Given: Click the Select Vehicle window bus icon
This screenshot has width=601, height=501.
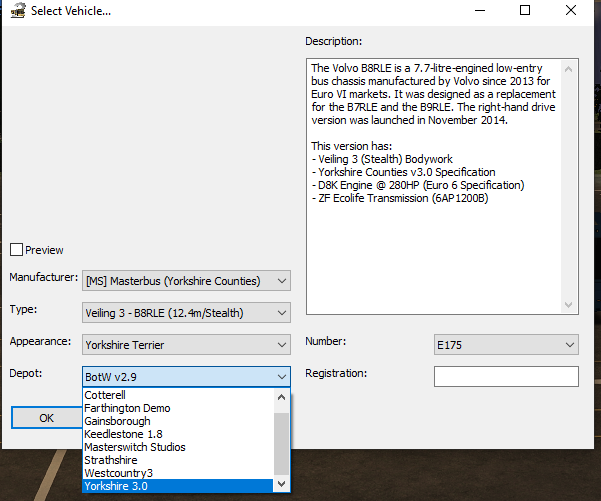Looking at the screenshot, I should point(18,11).
